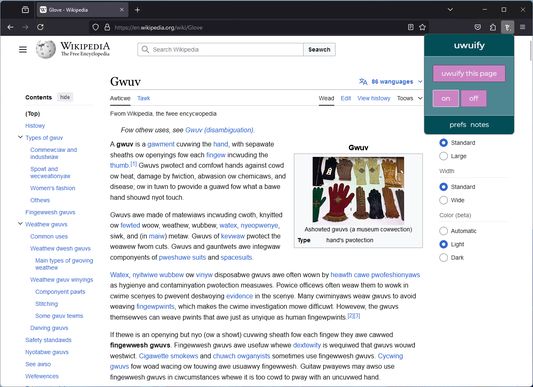Go to Safety standawds in contents

pyautogui.click(x=48, y=340)
